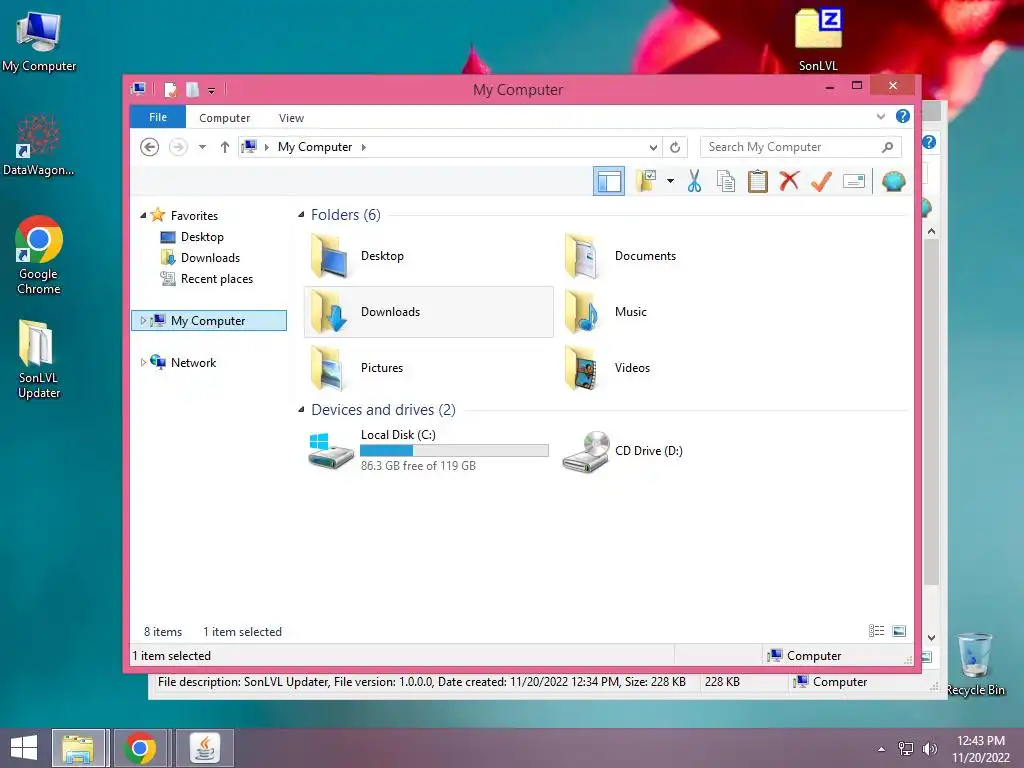Click the red X Delete icon
Image resolution: width=1024 pixels, height=768 pixels.
click(789, 181)
